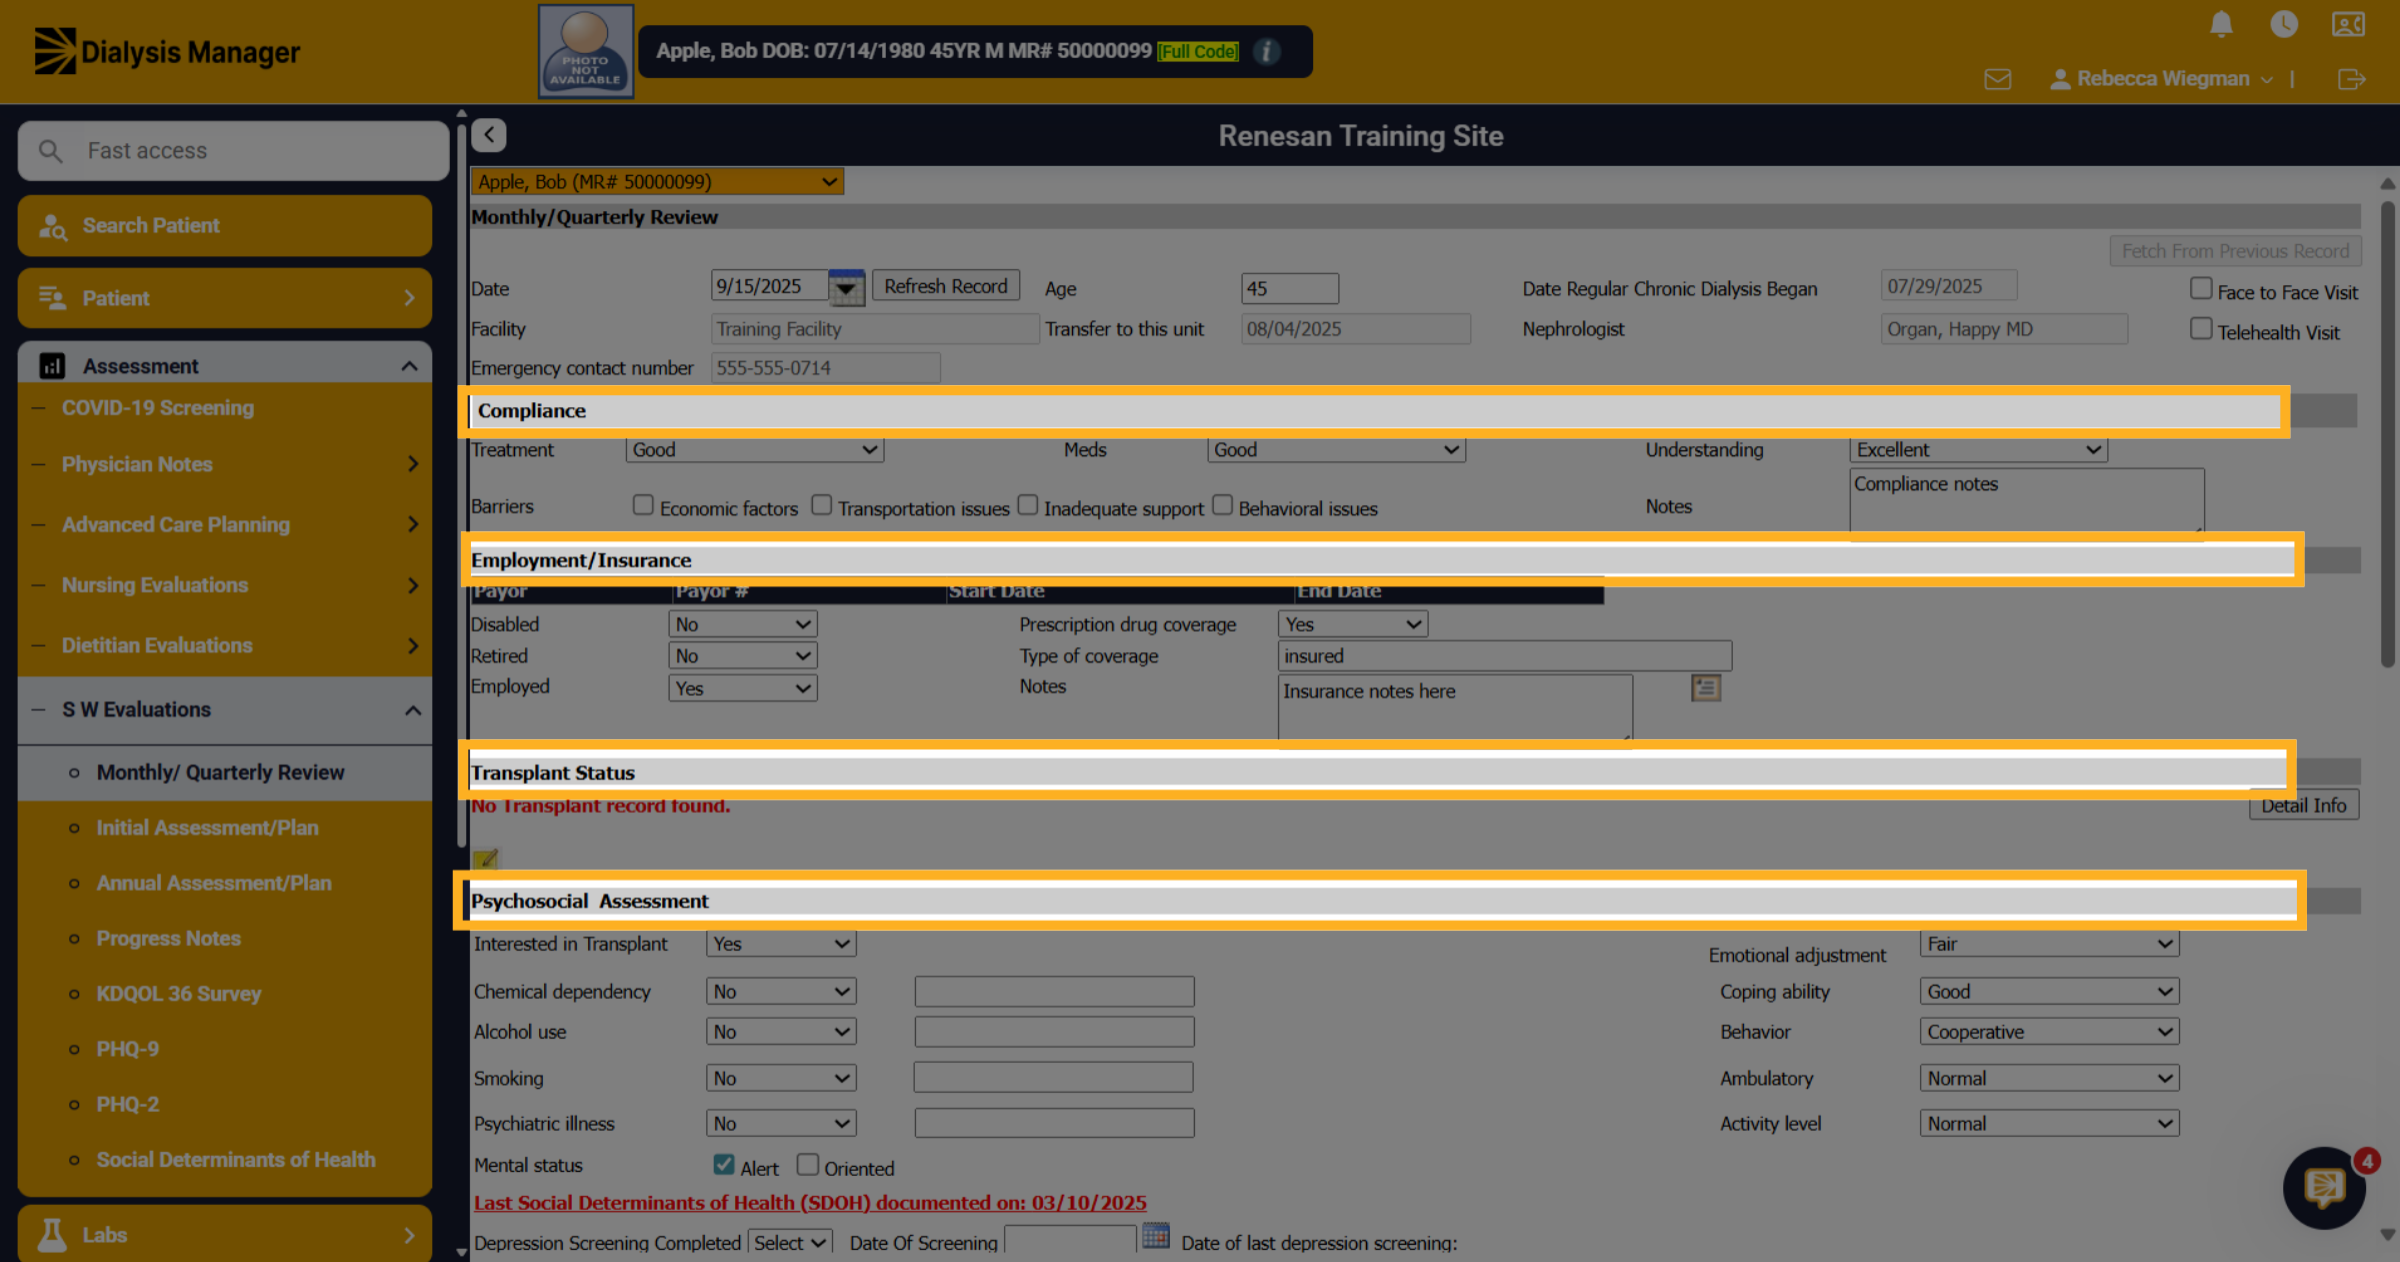Open Emotional adjustment dropdown

[2049, 944]
